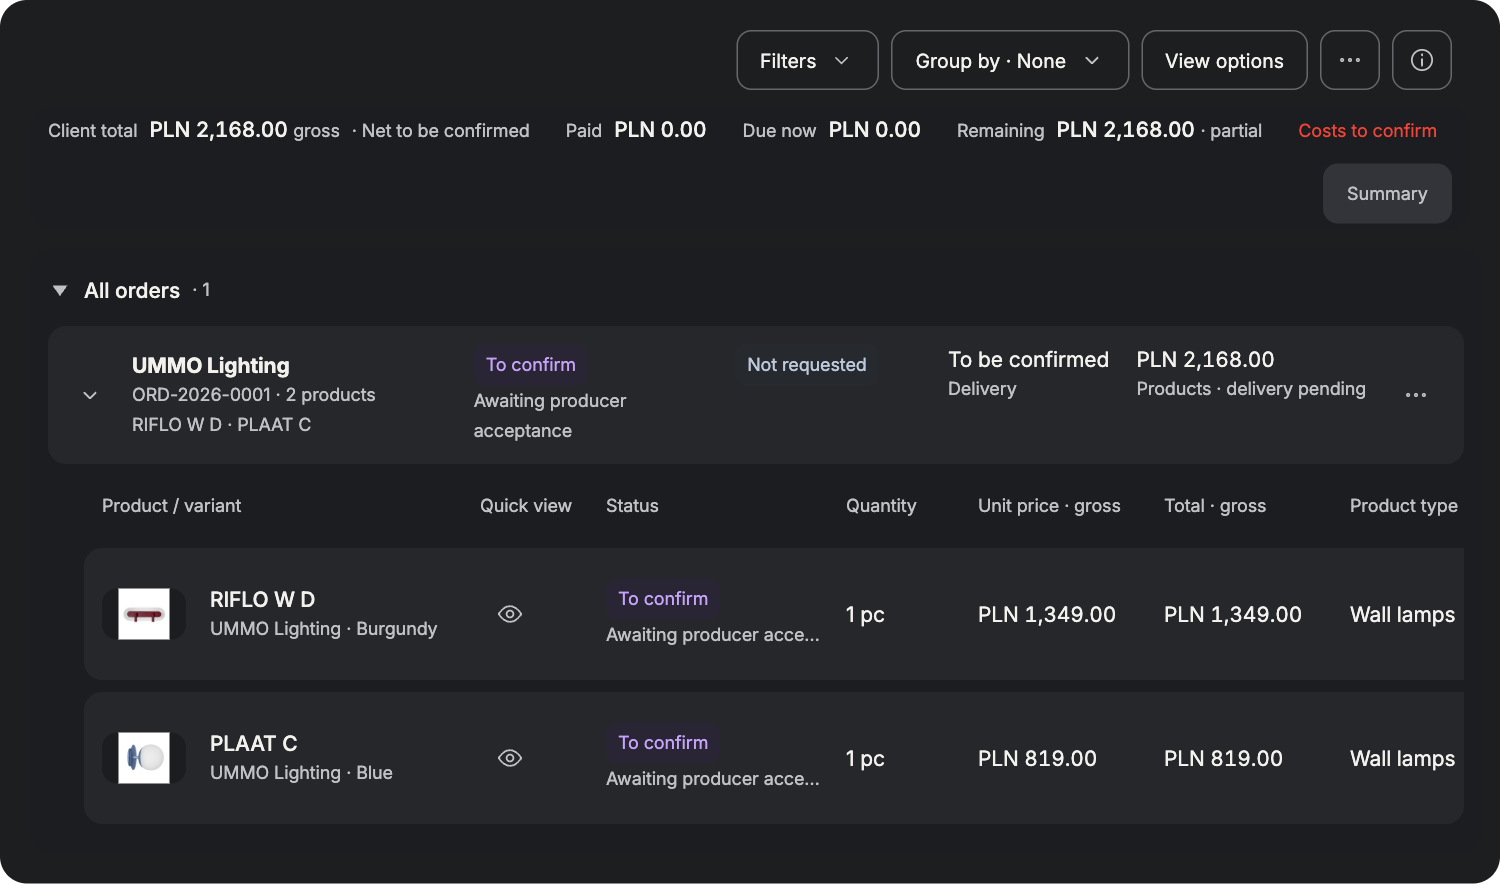The image size is (1500, 884).
Task: Click the Product / variant column header
Action: coord(171,506)
